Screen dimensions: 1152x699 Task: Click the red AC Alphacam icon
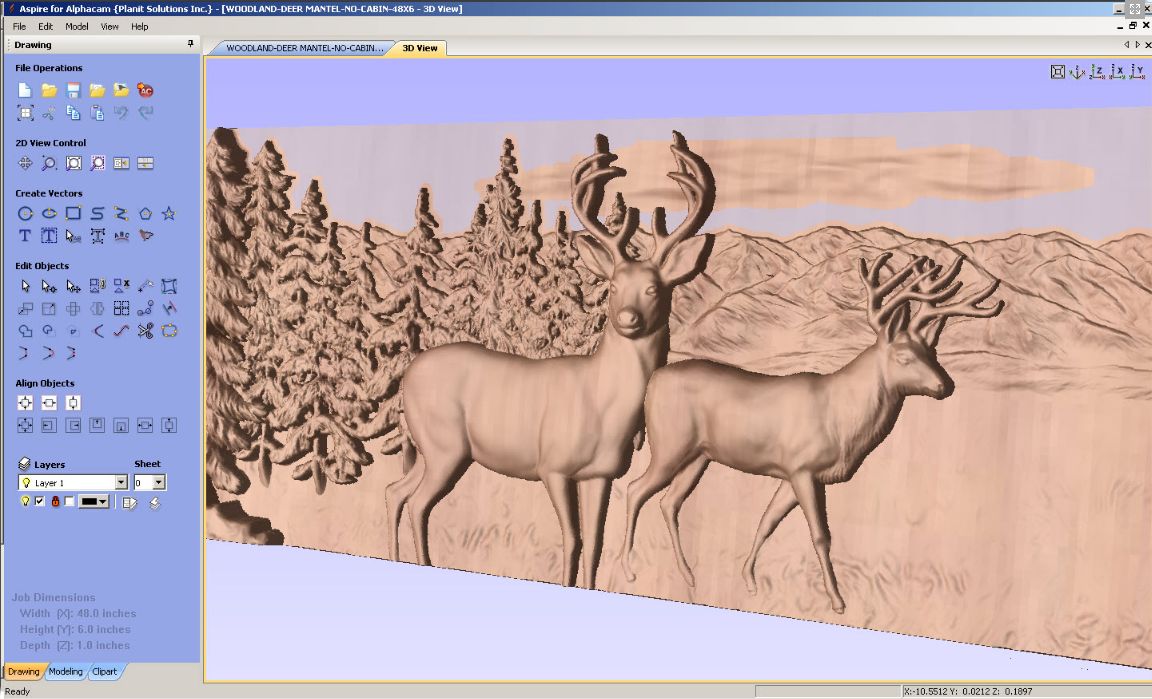[x=145, y=90]
